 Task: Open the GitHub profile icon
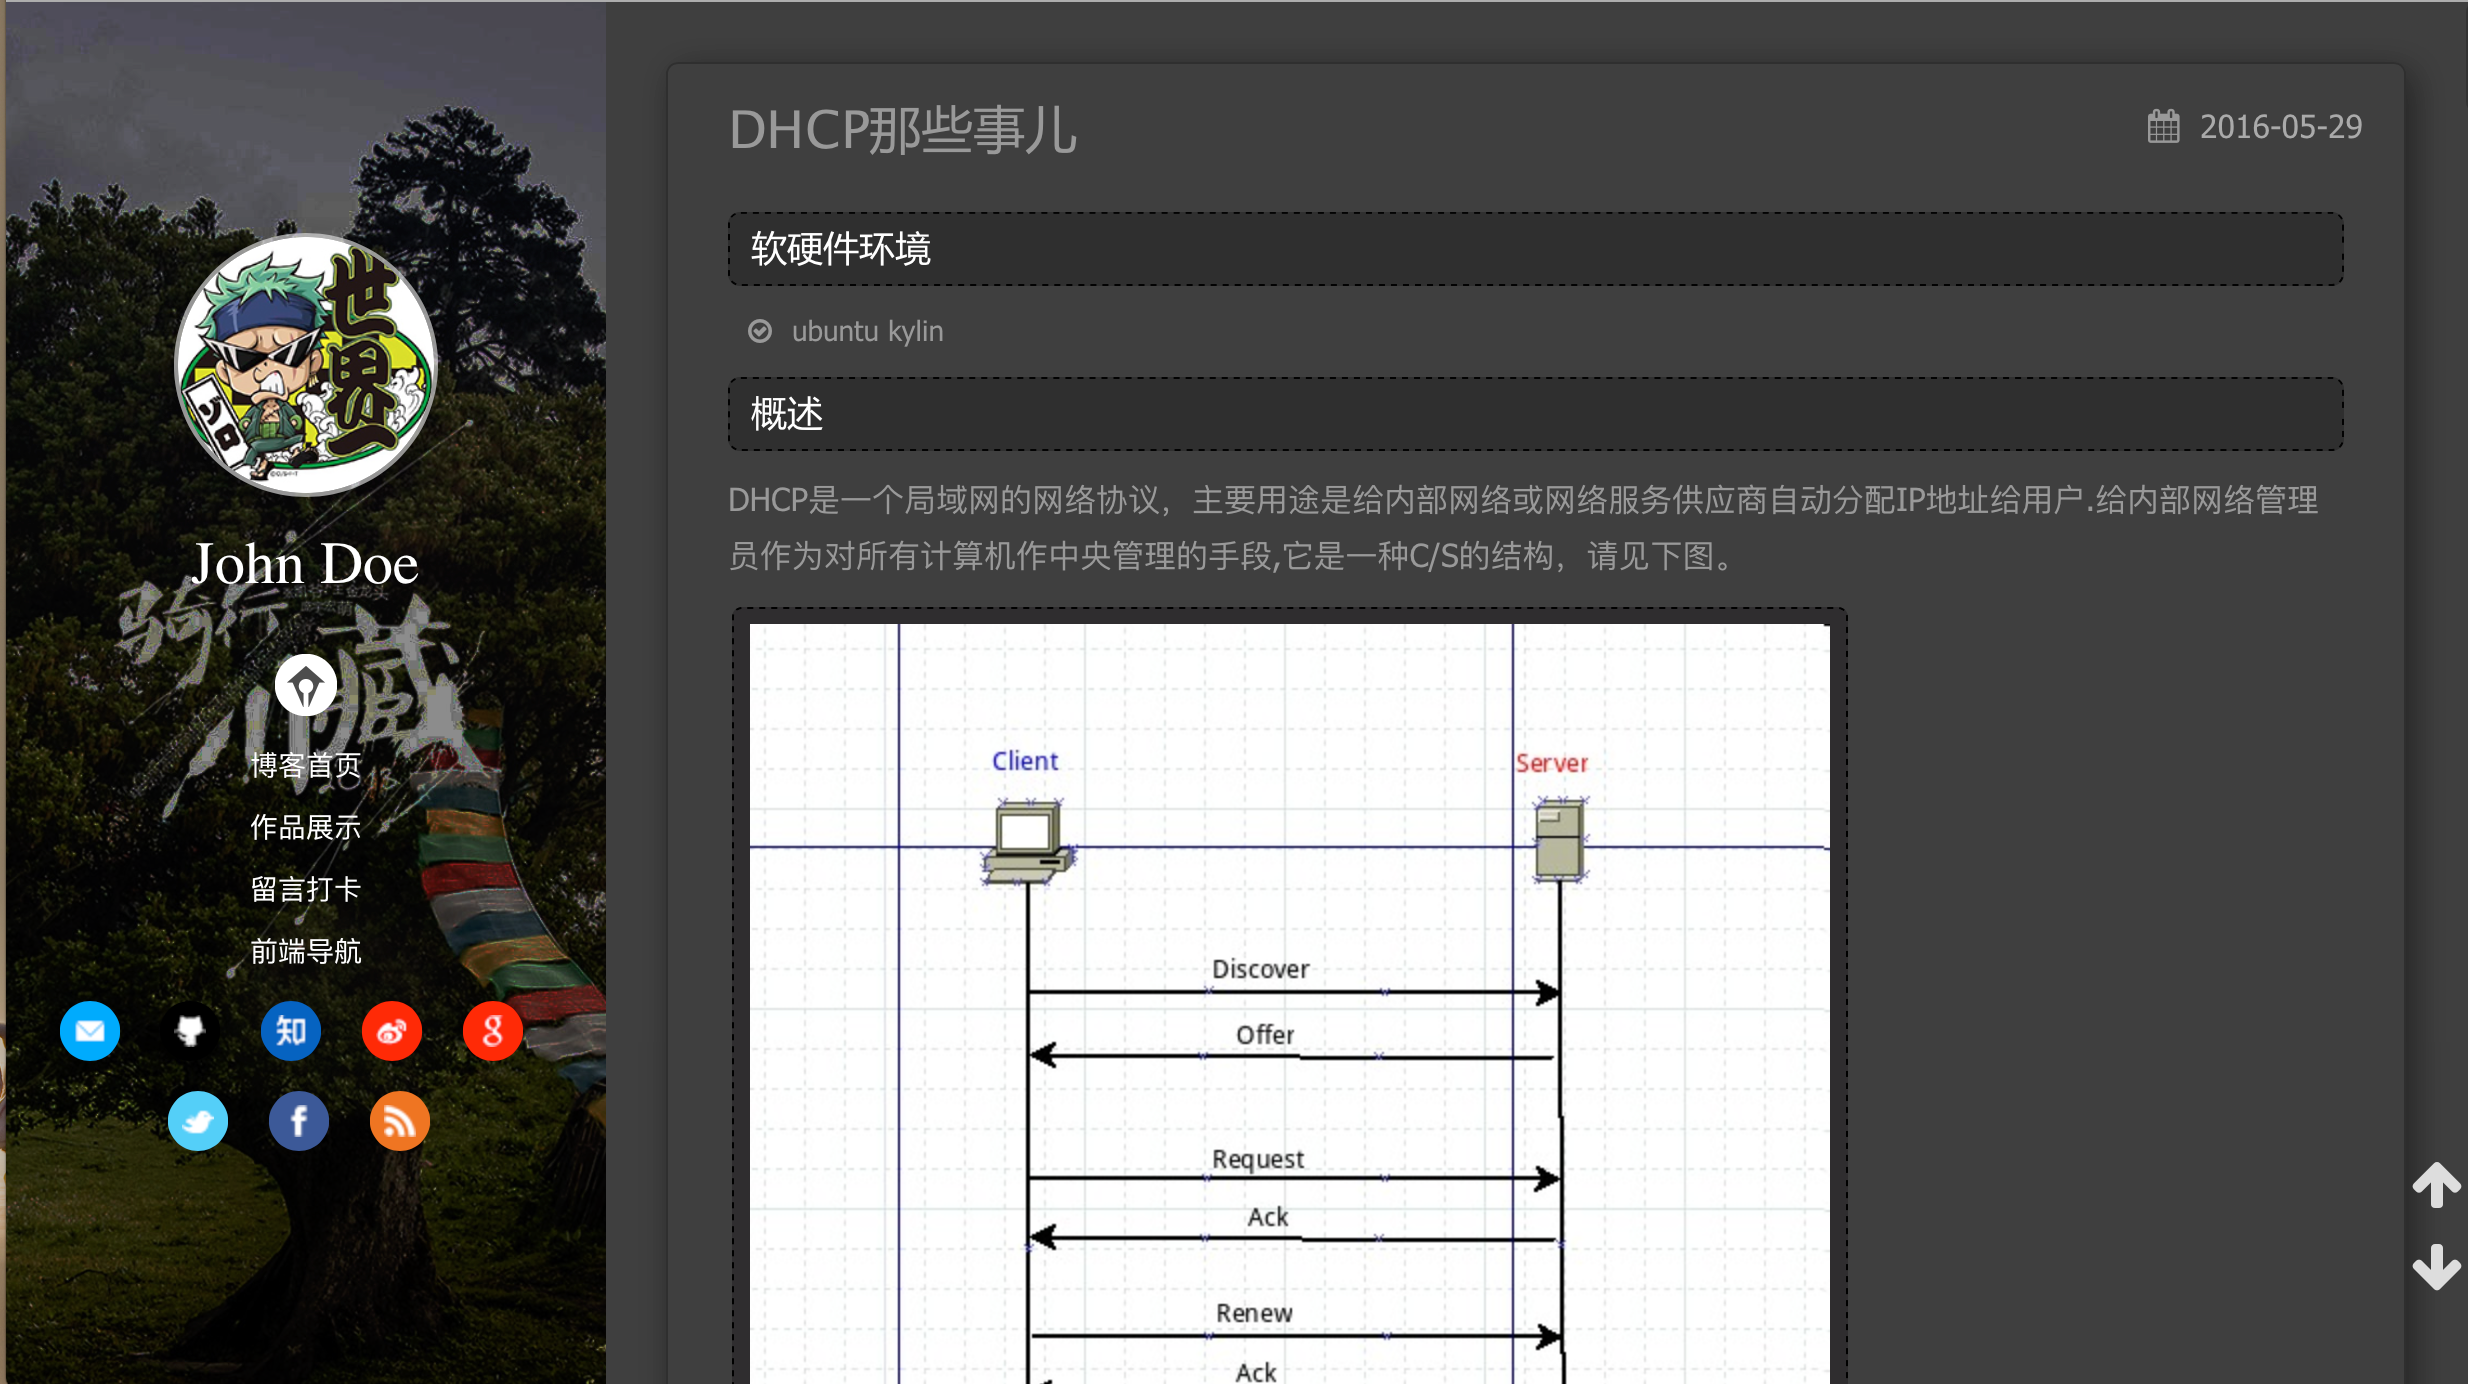(190, 1031)
